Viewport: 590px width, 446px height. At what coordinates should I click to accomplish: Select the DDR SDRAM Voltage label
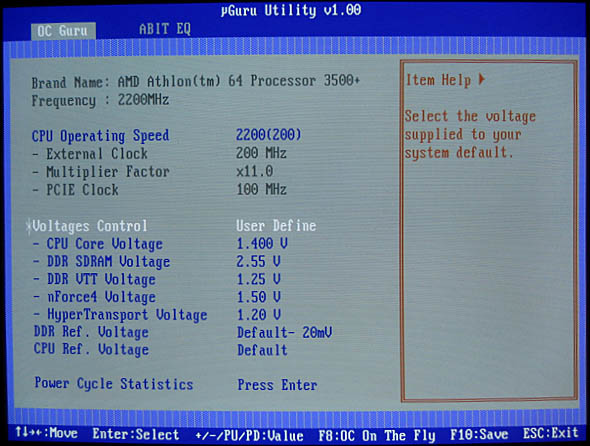point(108,262)
